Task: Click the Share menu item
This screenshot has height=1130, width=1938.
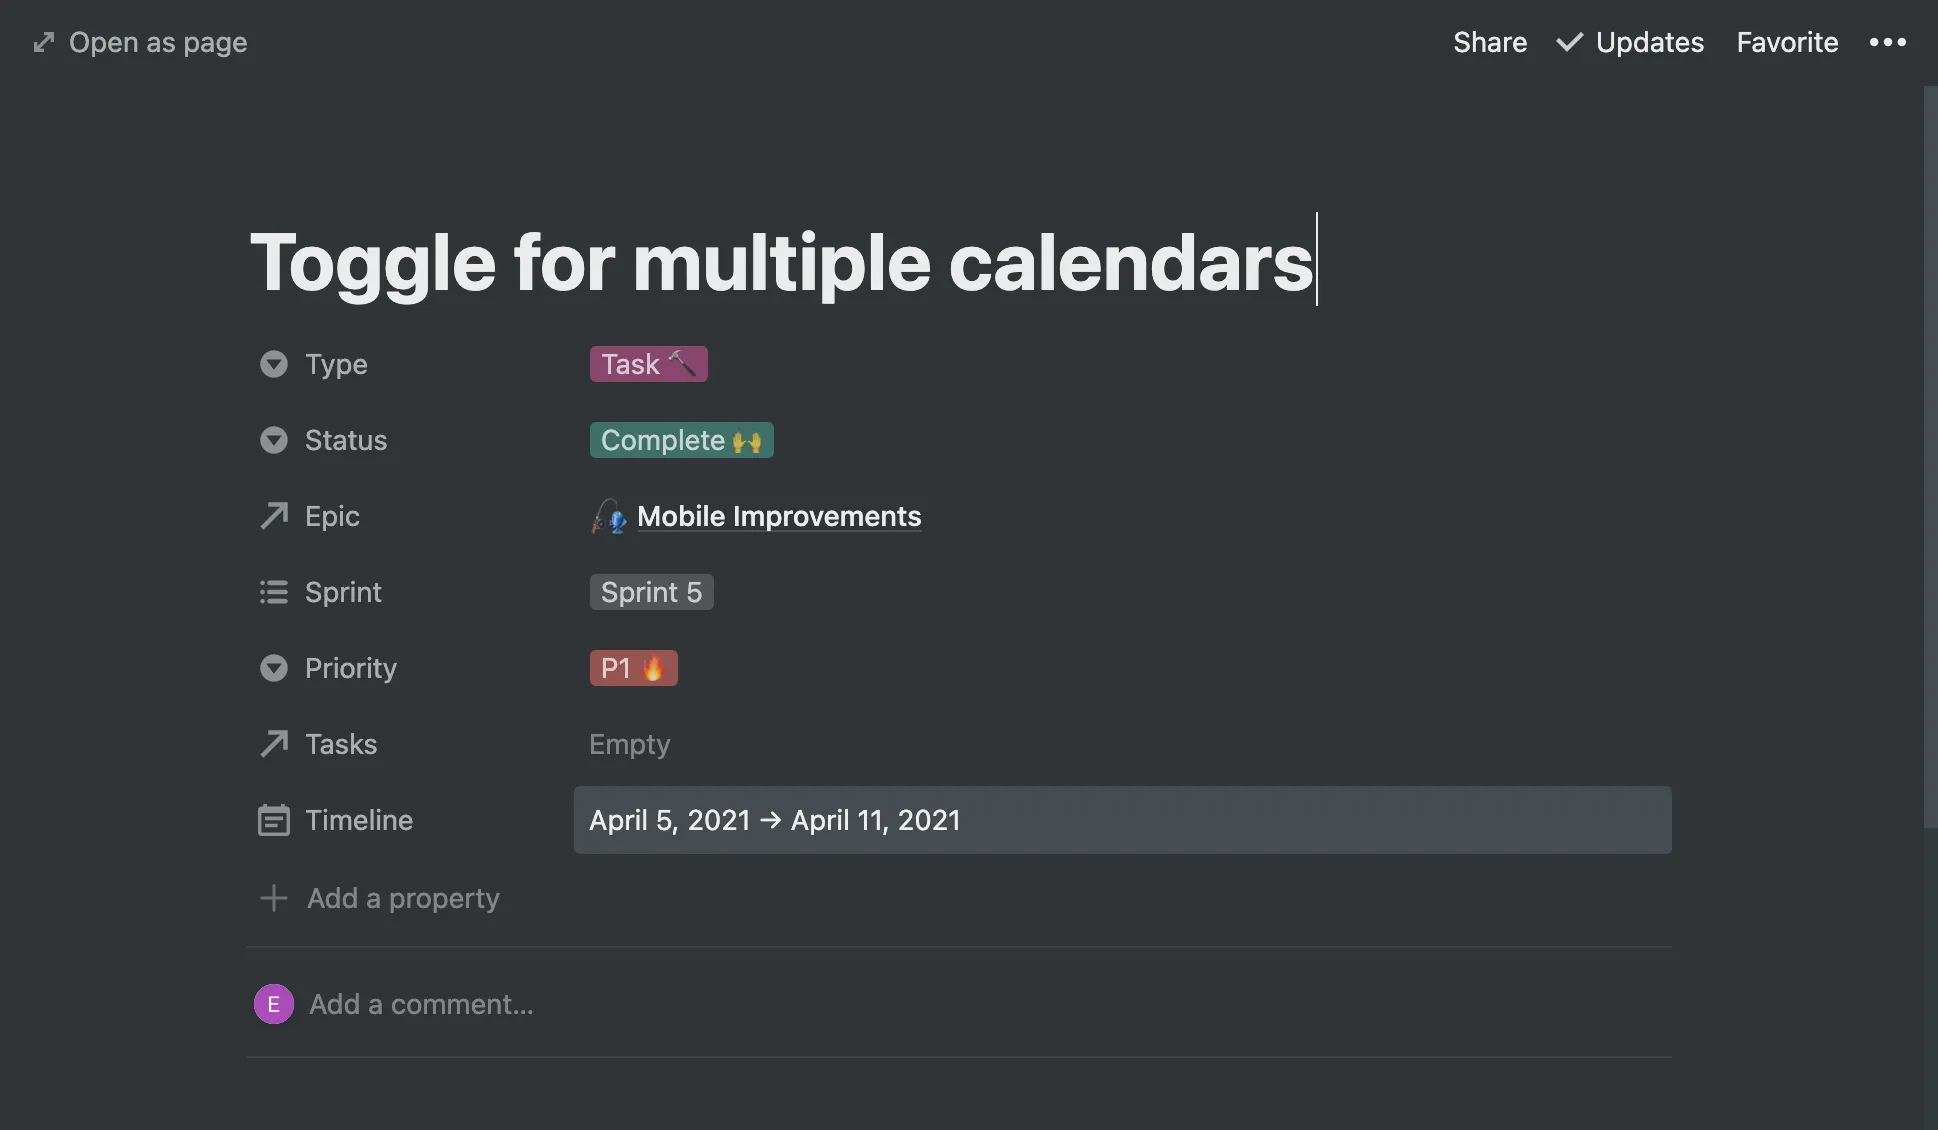Action: (x=1489, y=42)
